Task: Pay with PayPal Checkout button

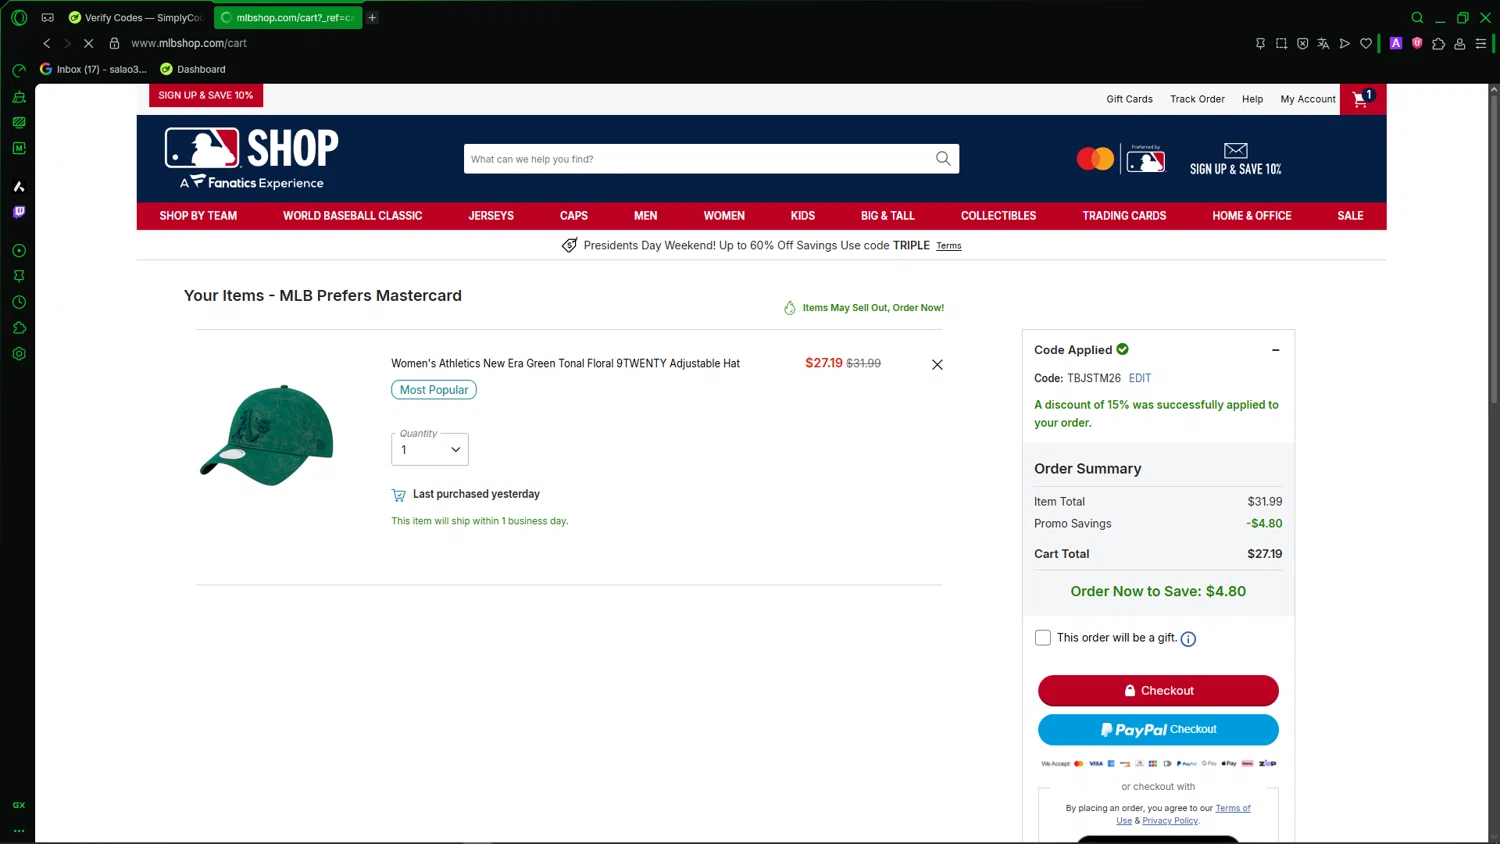Action: click(x=1158, y=730)
